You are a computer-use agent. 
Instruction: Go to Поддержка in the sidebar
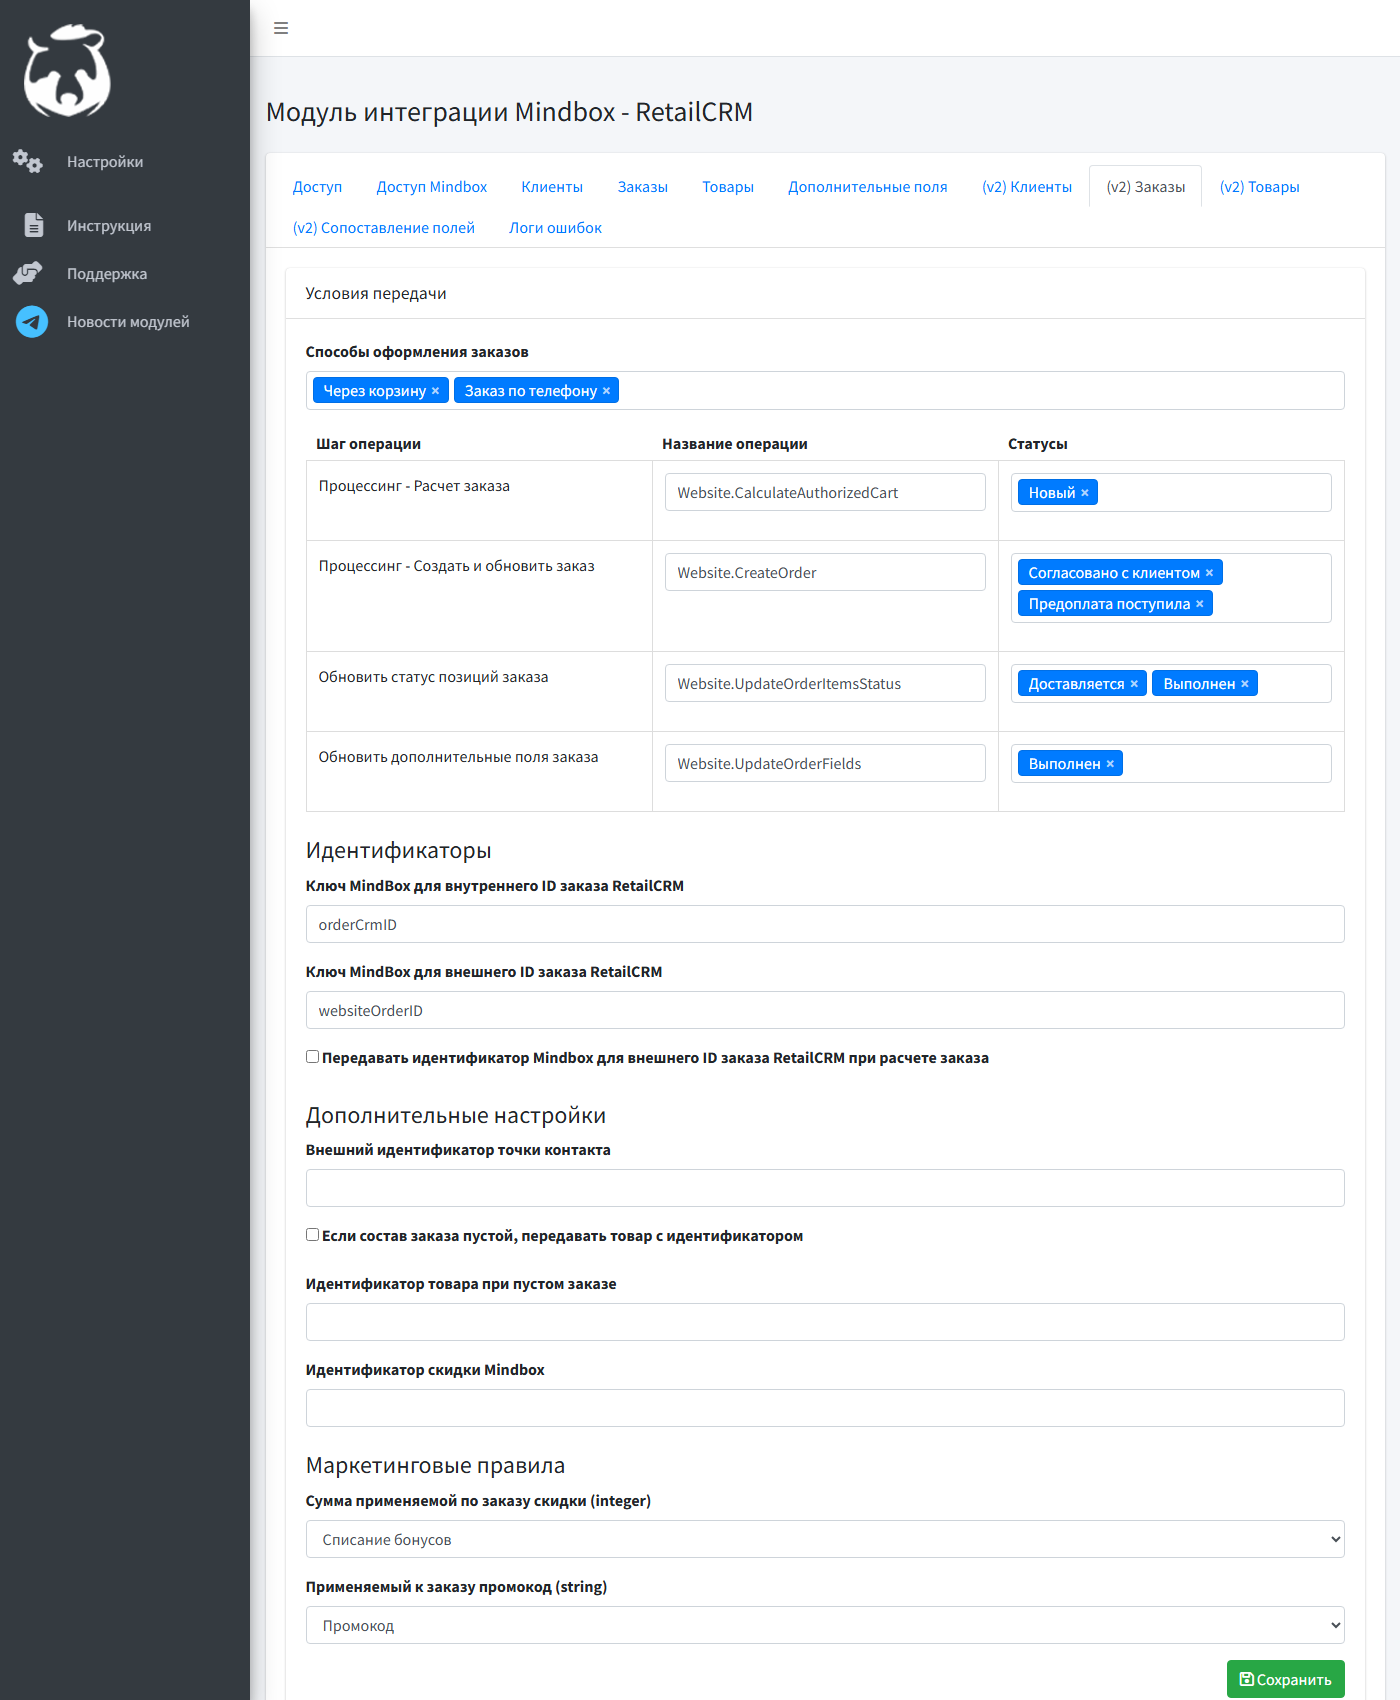(x=107, y=274)
